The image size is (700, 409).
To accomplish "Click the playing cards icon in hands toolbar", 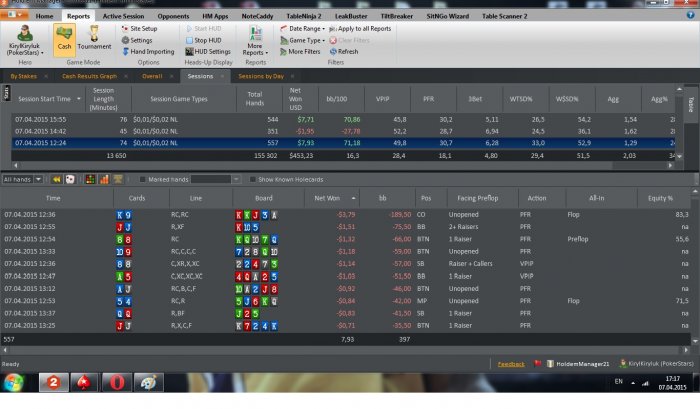I will coord(70,179).
